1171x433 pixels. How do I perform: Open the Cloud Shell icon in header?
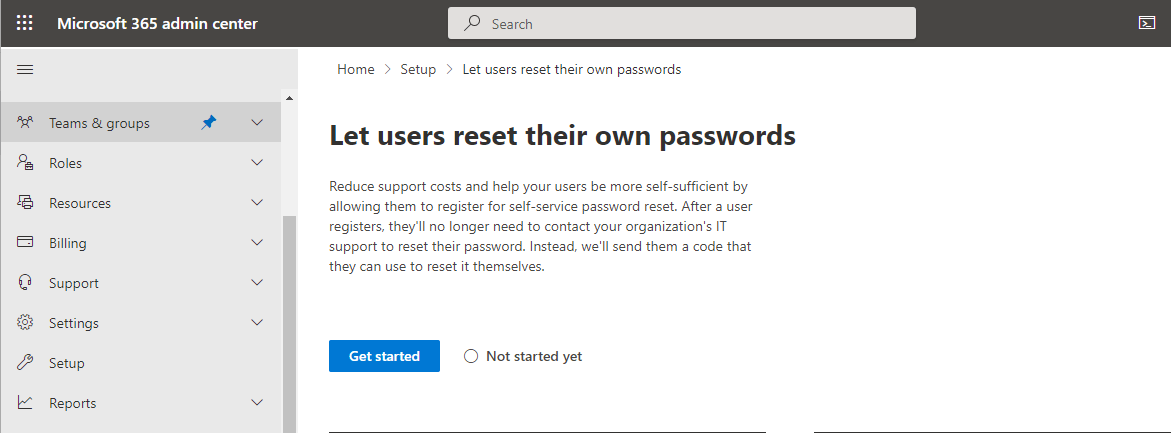[1146, 22]
